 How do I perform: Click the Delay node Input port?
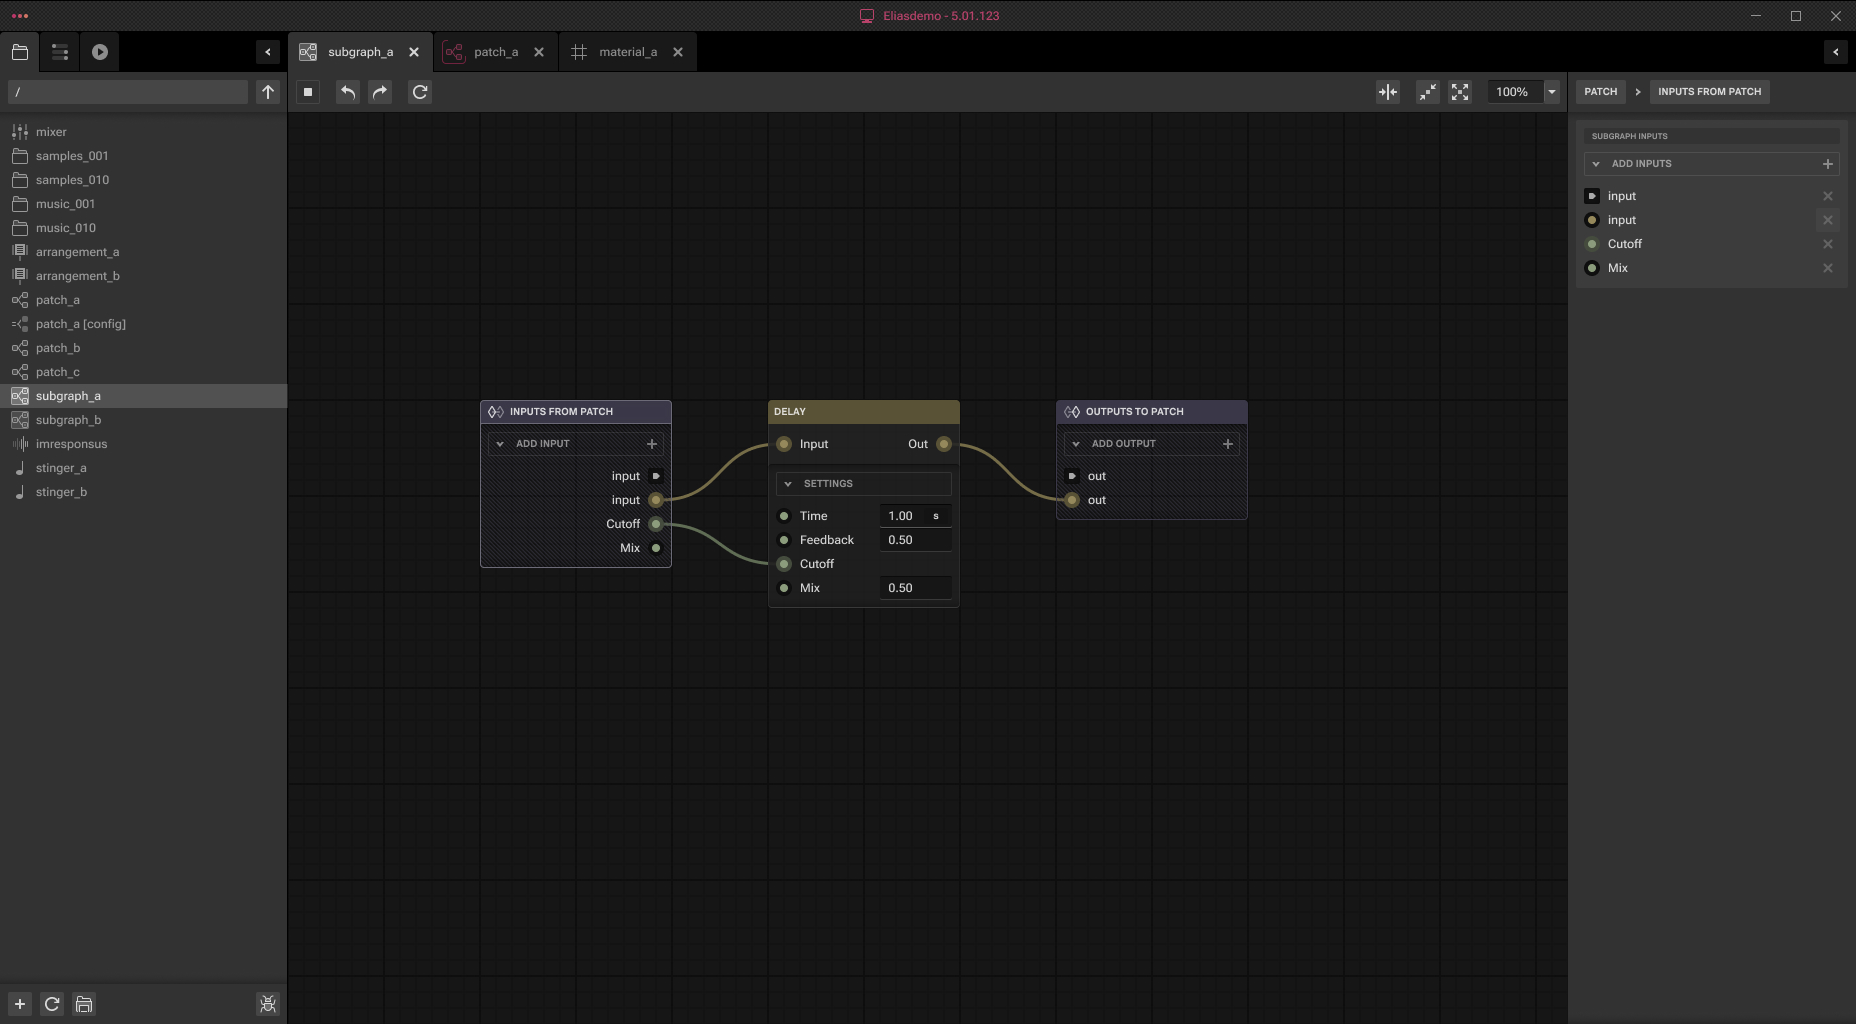pos(784,444)
